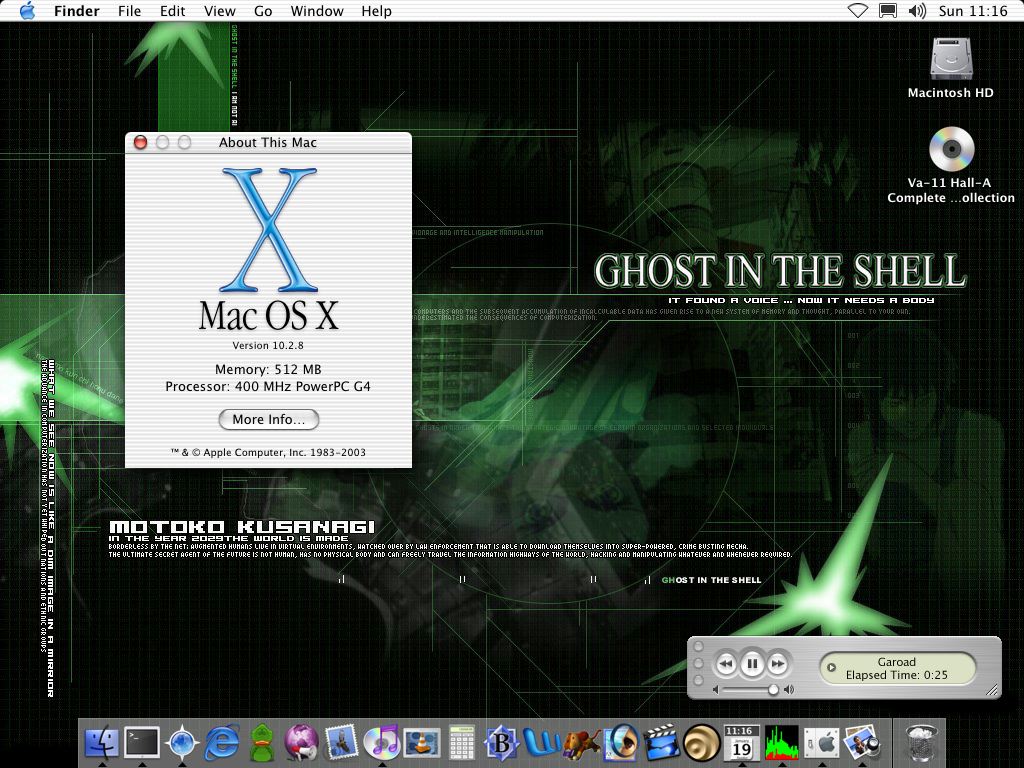The width and height of the screenshot is (1024, 768).
Task: Open the CPU activity monitor icon
Action: tap(782, 742)
